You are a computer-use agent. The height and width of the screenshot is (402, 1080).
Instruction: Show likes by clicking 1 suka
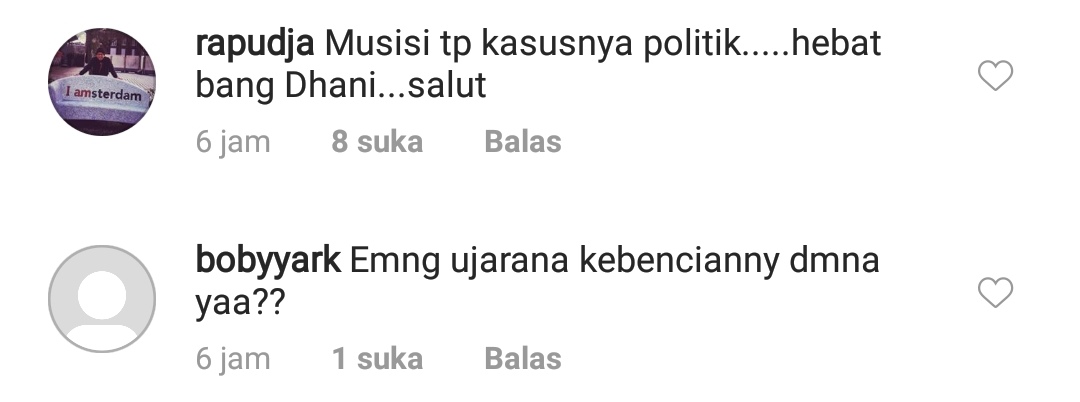point(377,359)
